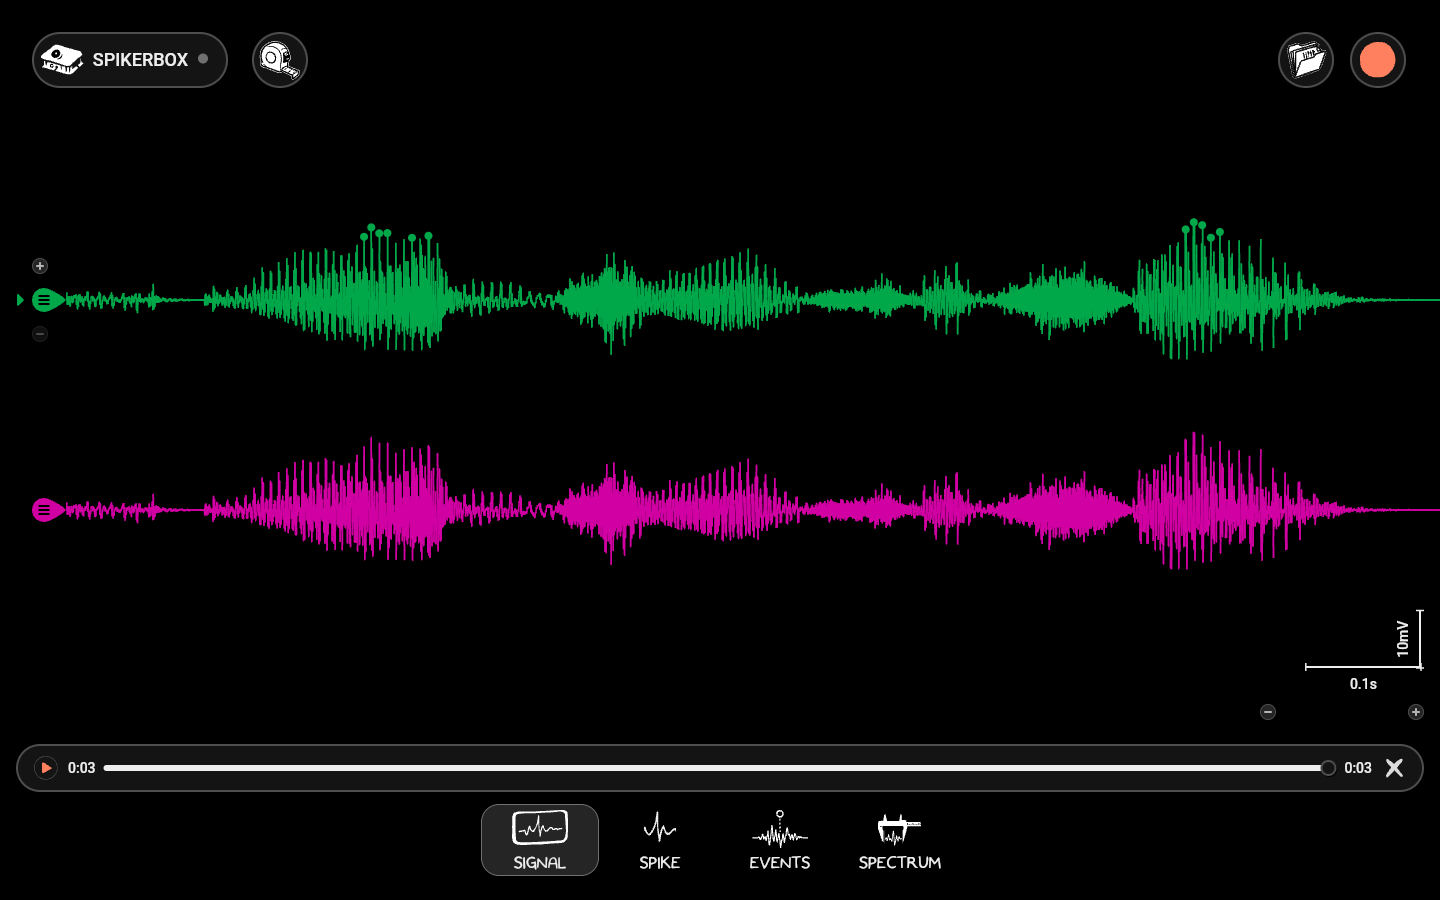The width and height of the screenshot is (1440, 900).
Task: Click the total duration 0:03 beside close
Action: coord(1358,768)
